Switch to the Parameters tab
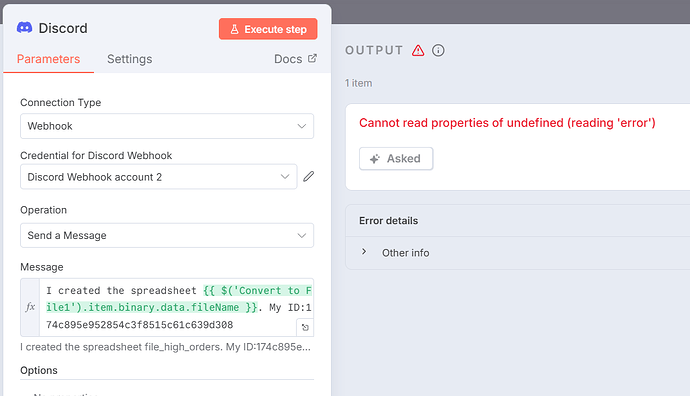This screenshot has height=396, width=690. 48,59
